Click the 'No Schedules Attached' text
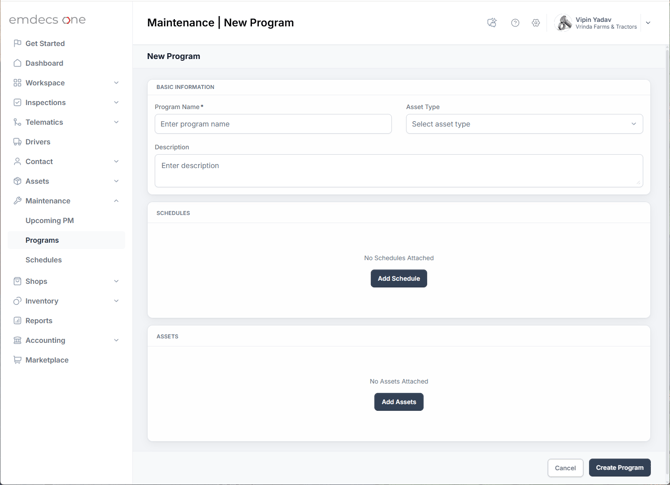This screenshot has height=485, width=670. click(x=399, y=258)
